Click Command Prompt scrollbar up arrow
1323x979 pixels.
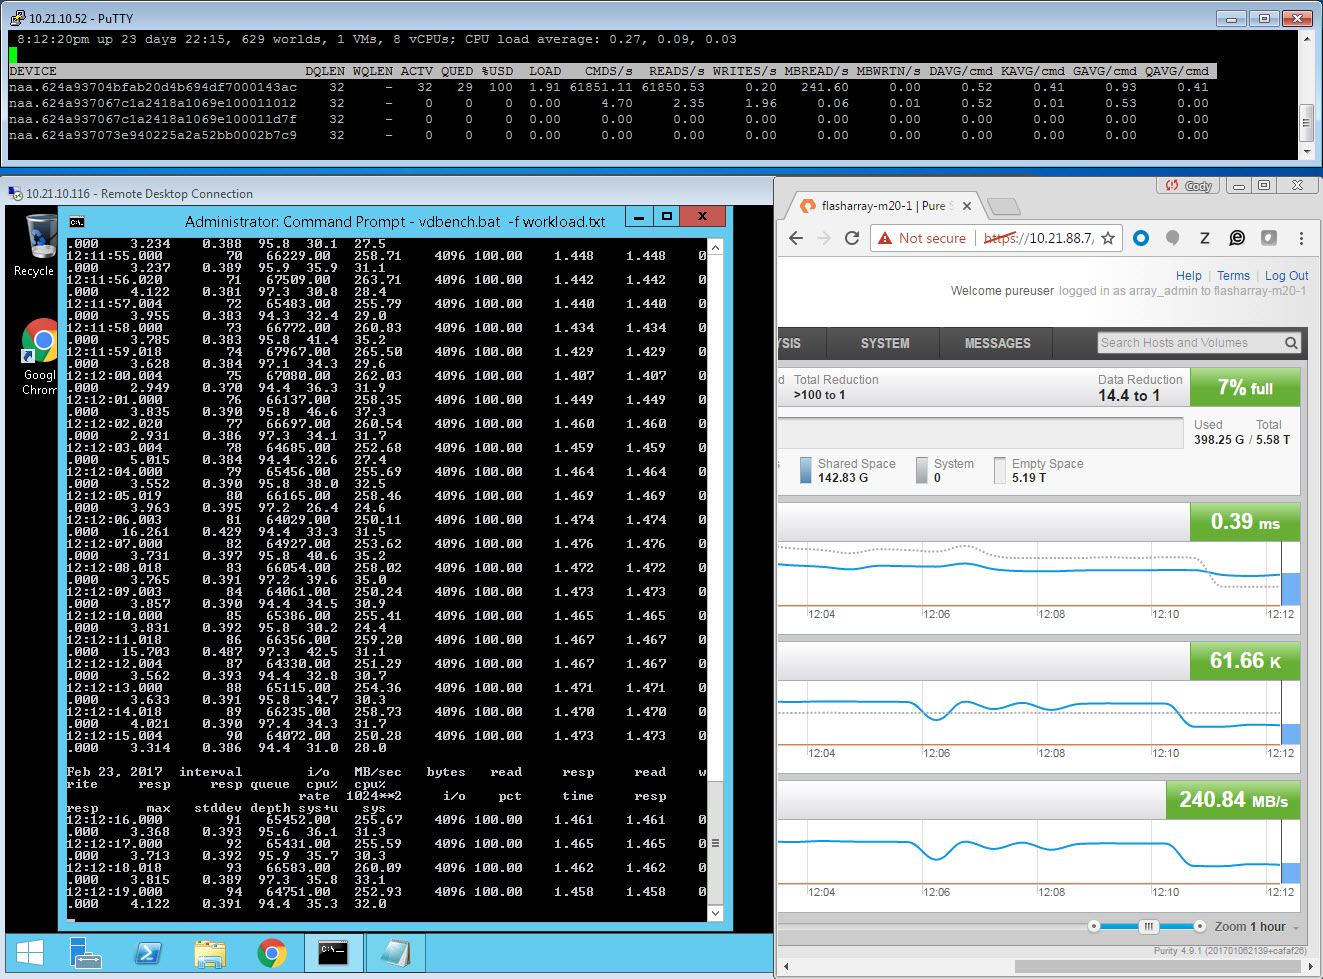pyautogui.click(x=715, y=246)
